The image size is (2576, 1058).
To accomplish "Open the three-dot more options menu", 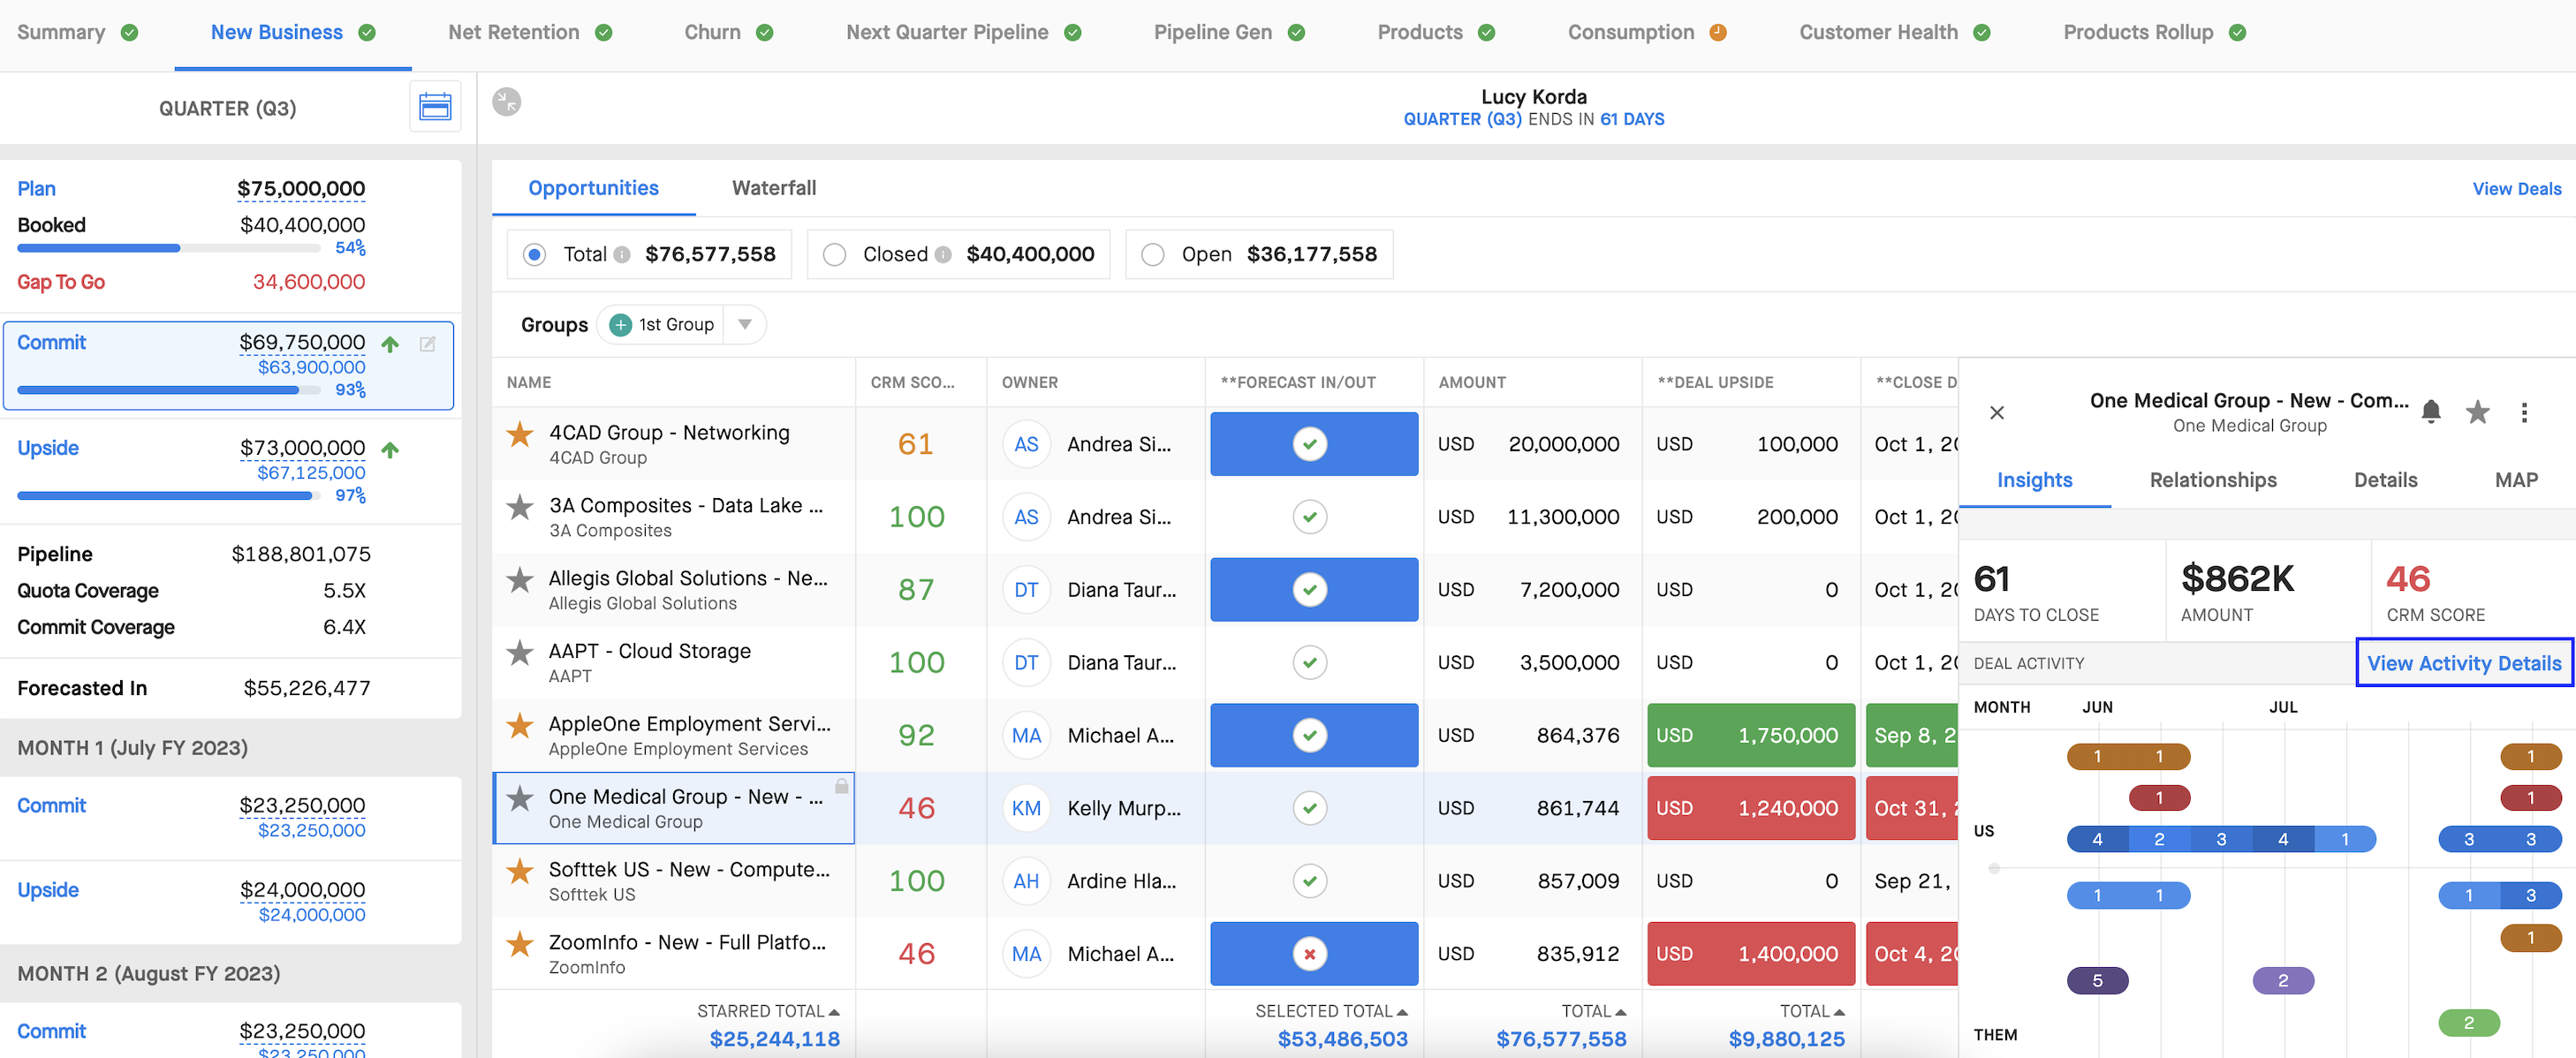I will pos(2524,412).
